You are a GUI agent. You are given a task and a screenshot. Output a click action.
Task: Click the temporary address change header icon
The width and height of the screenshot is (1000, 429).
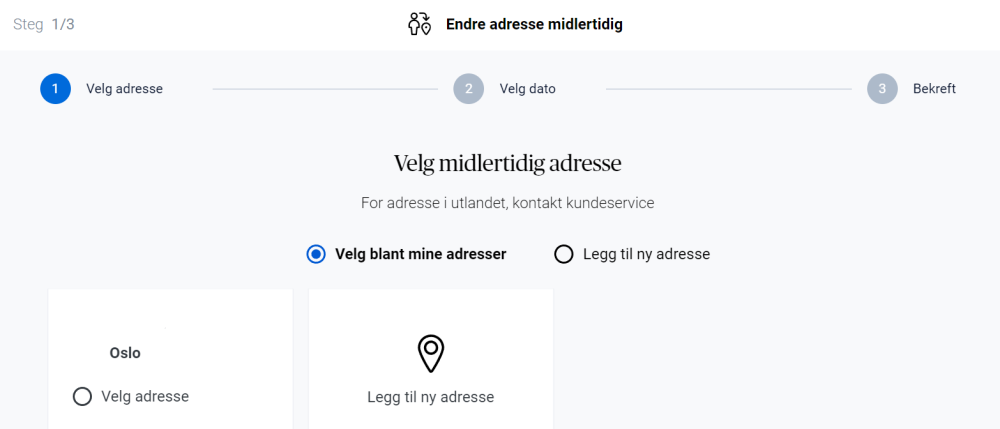click(419, 24)
